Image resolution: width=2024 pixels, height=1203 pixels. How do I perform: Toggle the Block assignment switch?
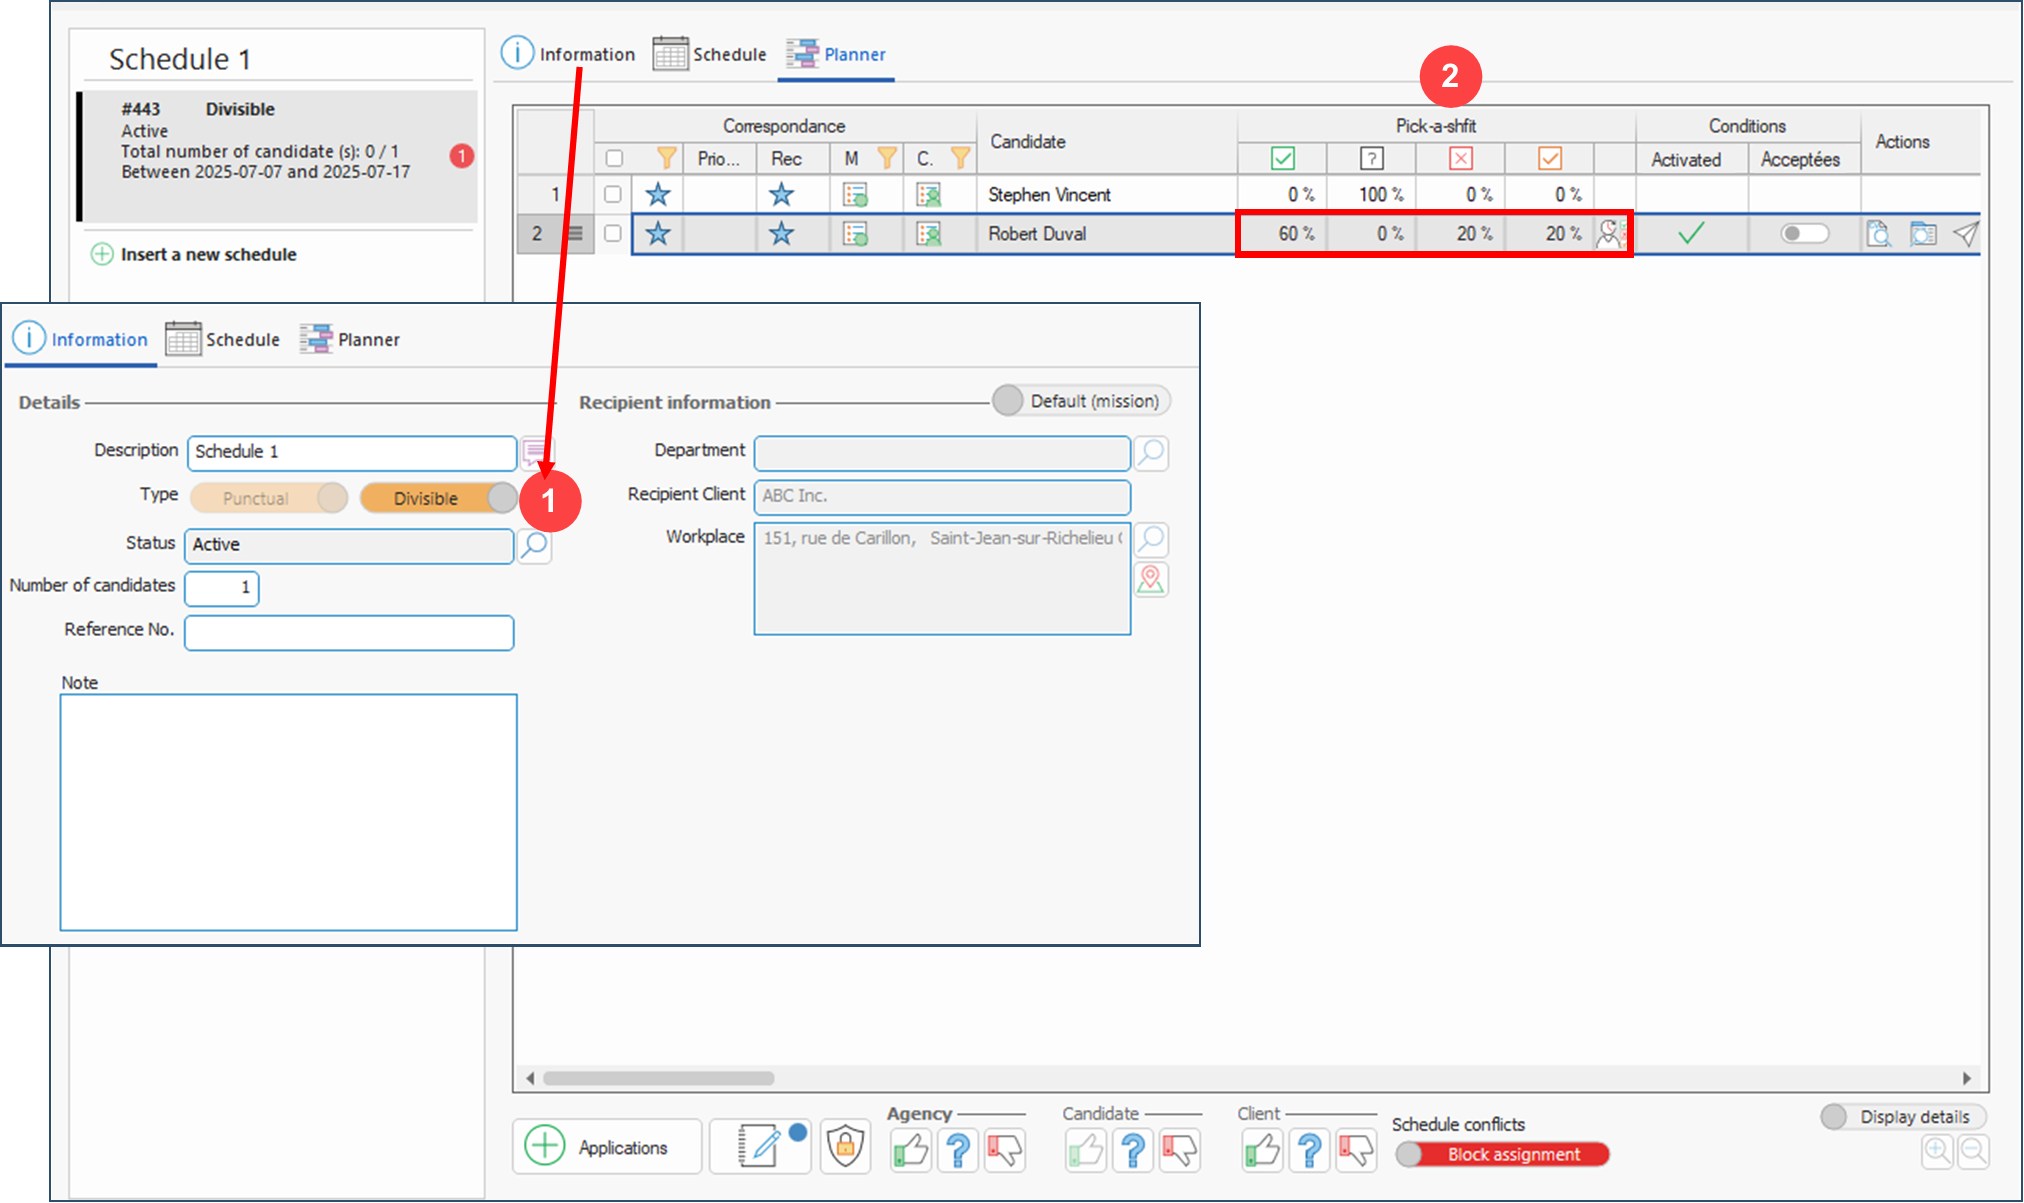1502,1154
